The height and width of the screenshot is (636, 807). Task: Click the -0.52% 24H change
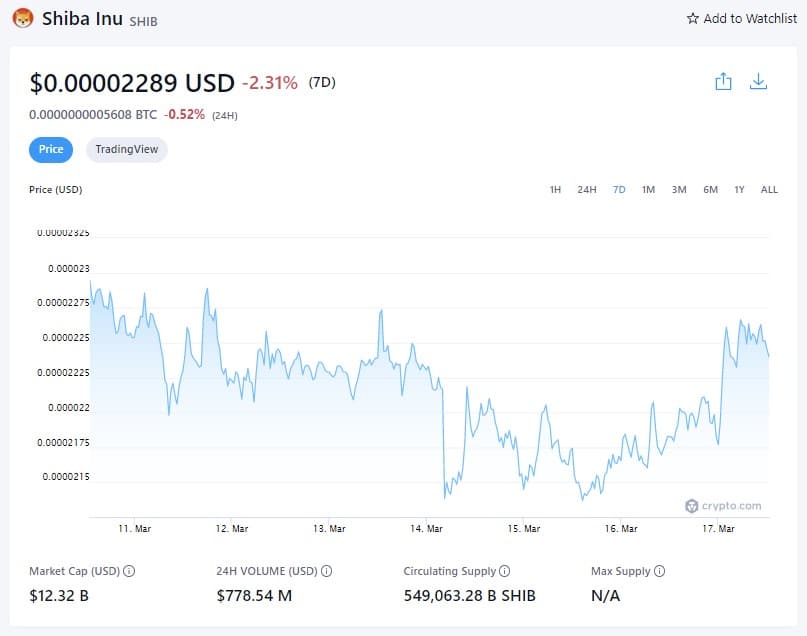click(x=184, y=114)
